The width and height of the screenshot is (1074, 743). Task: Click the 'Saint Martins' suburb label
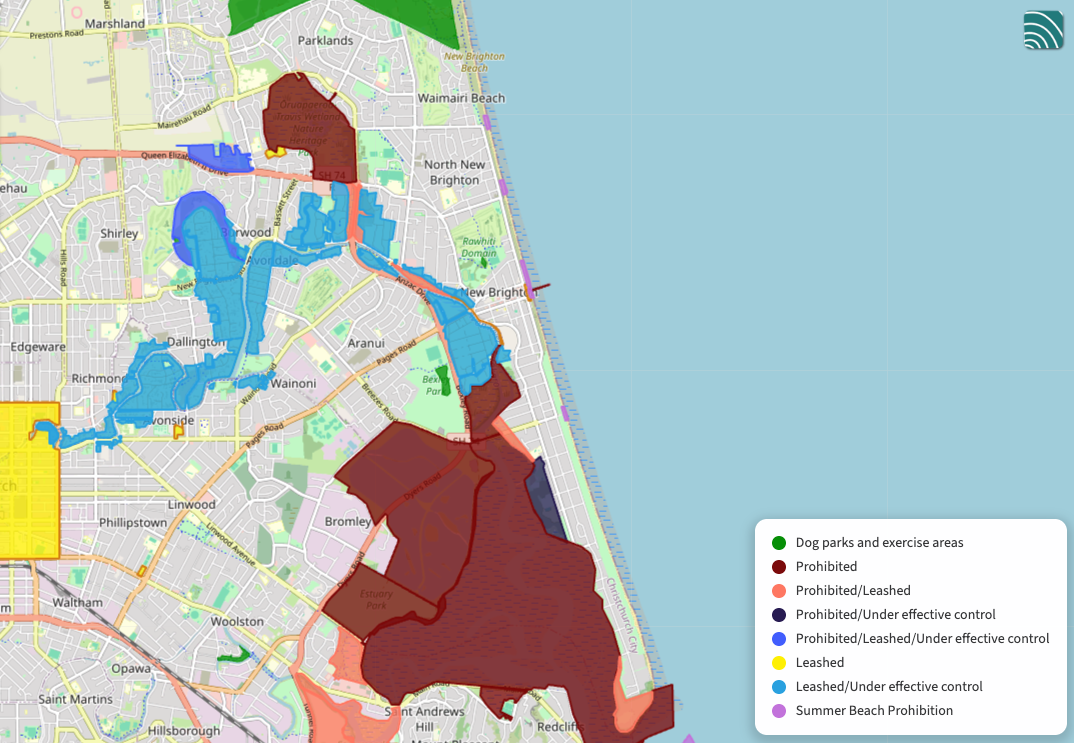click(75, 699)
